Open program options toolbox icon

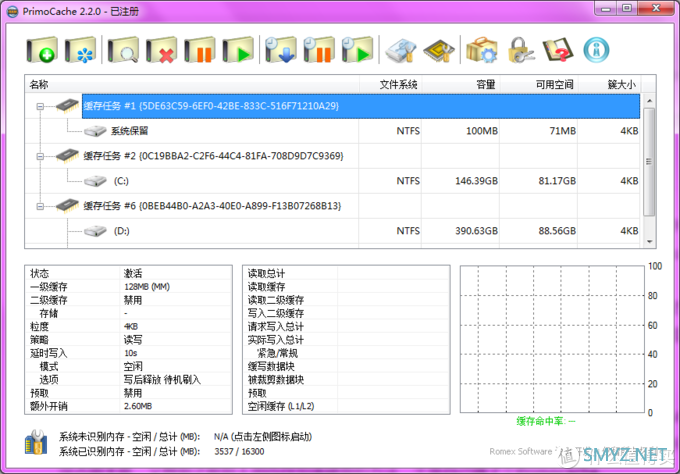(482, 50)
